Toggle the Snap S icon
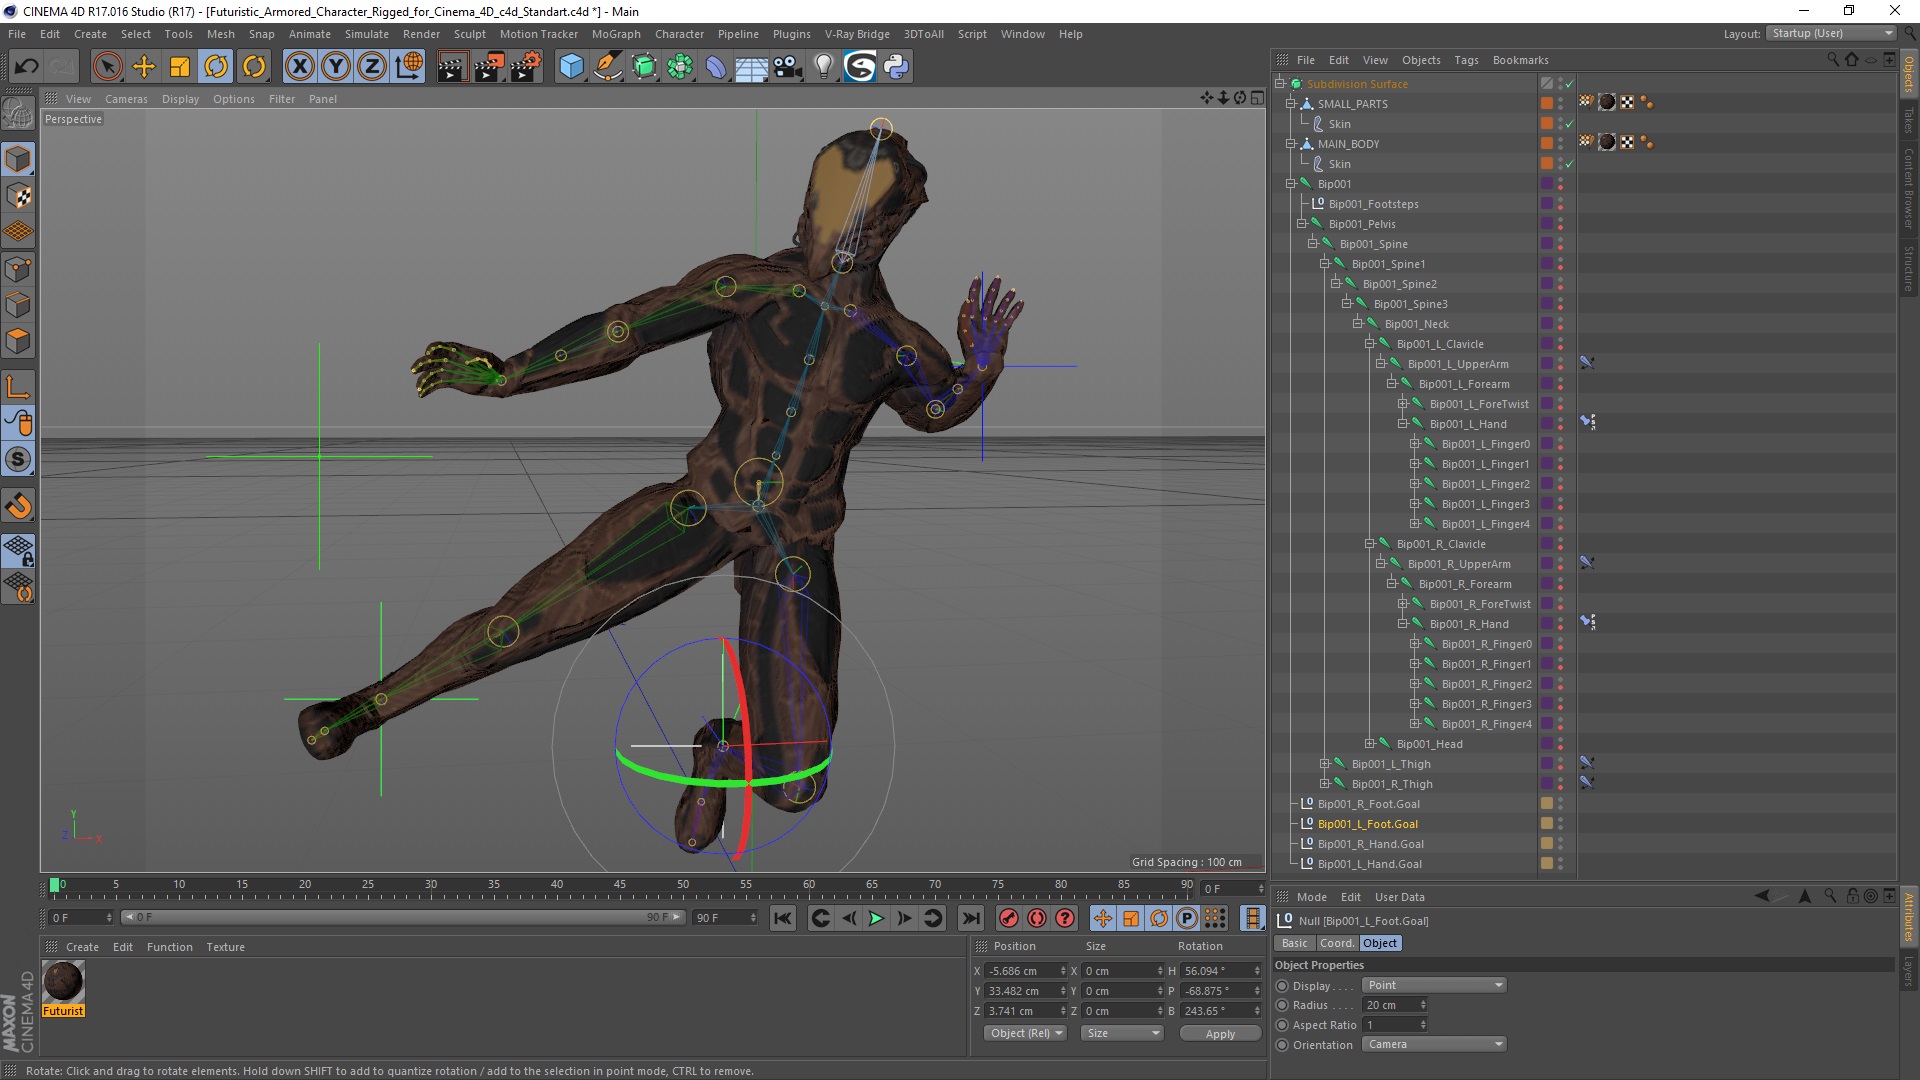 [18, 460]
